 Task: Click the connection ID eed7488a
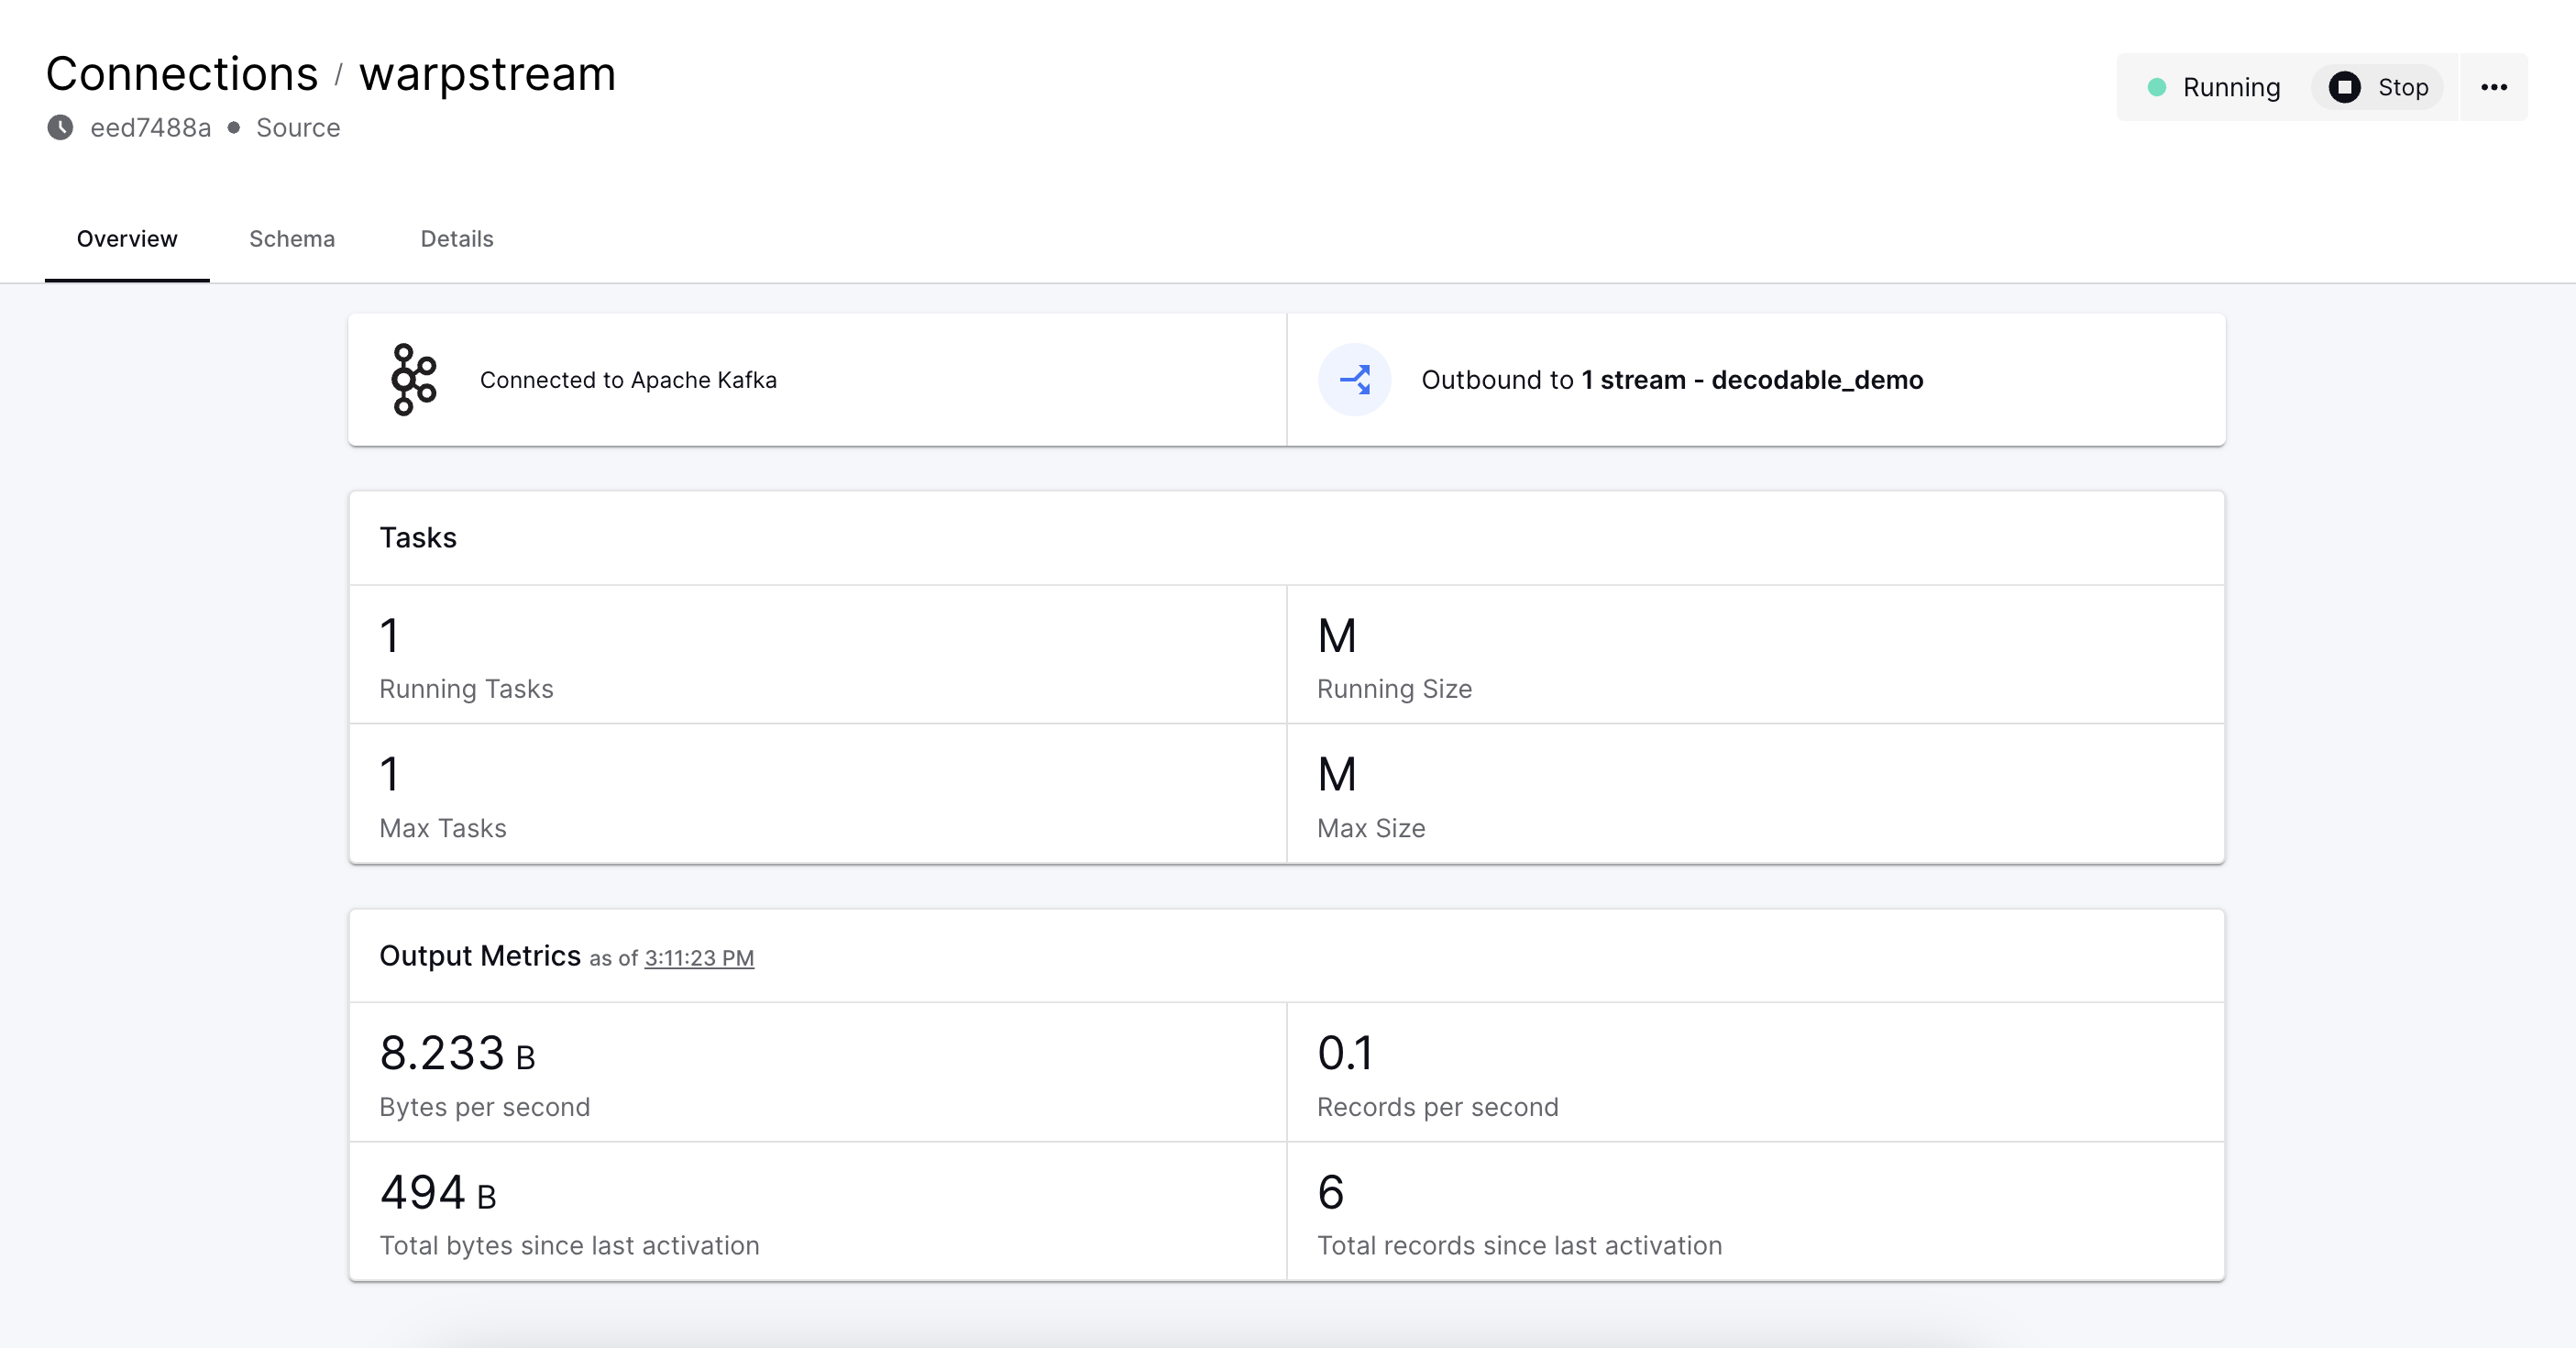151,128
